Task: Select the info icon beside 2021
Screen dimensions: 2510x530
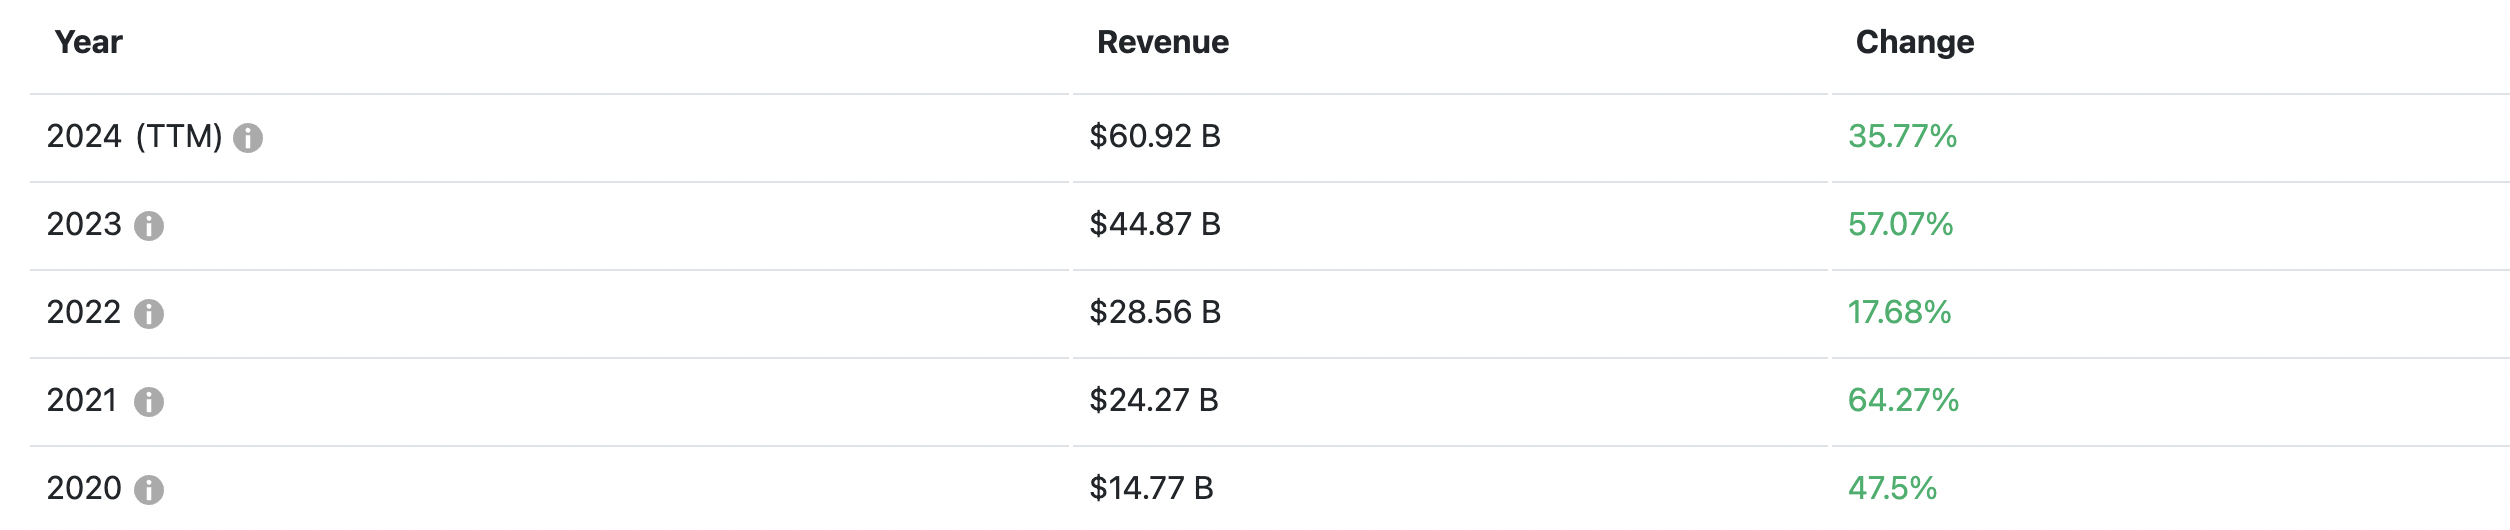Action: click(x=149, y=402)
